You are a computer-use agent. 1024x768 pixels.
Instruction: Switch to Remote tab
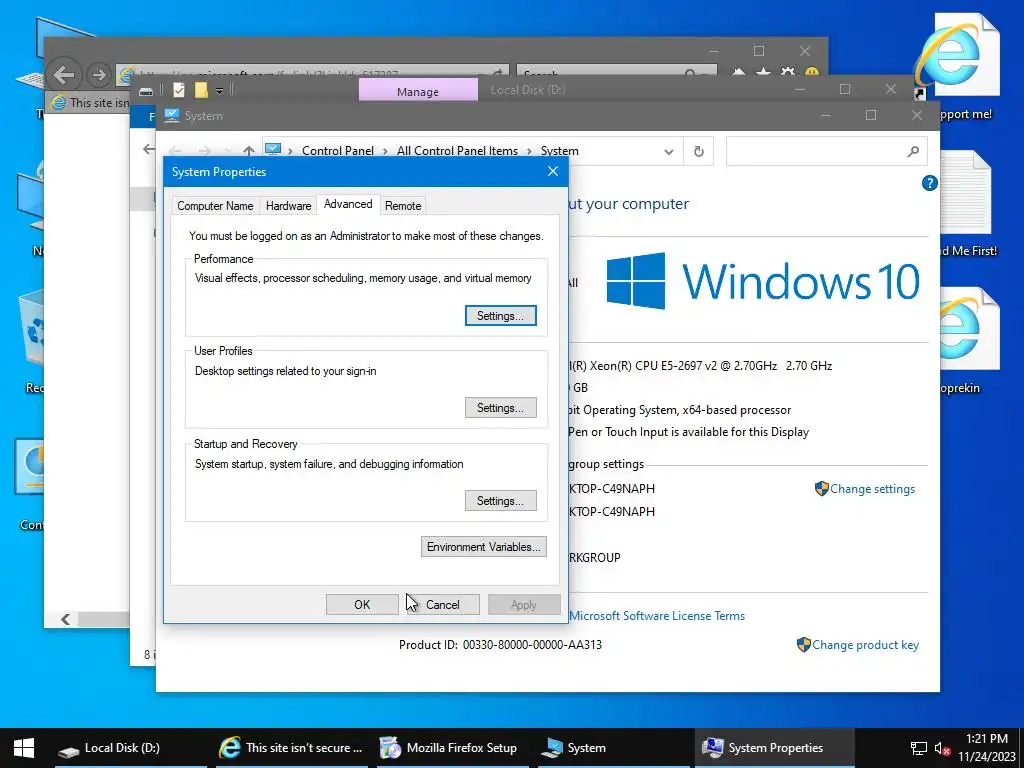coord(403,206)
